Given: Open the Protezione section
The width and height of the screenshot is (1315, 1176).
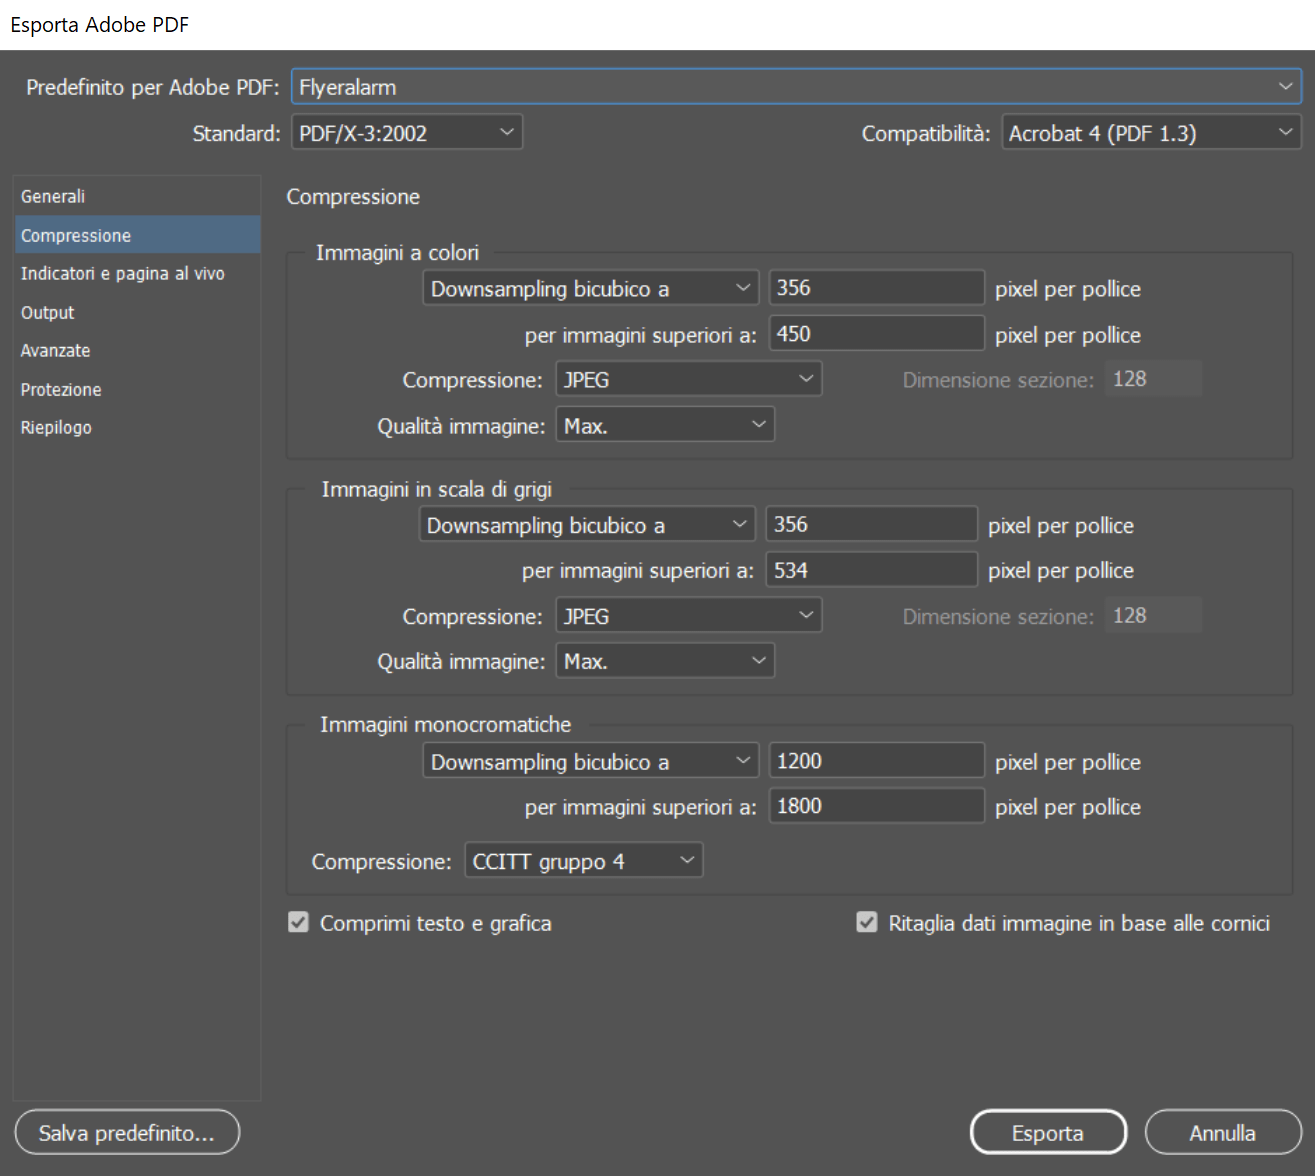Looking at the screenshot, I should [61, 390].
